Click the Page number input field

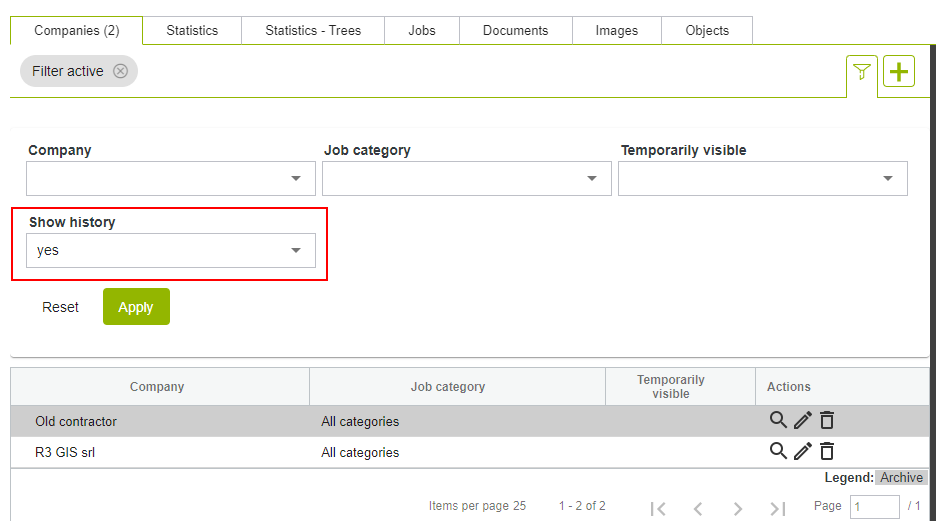[874, 507]
